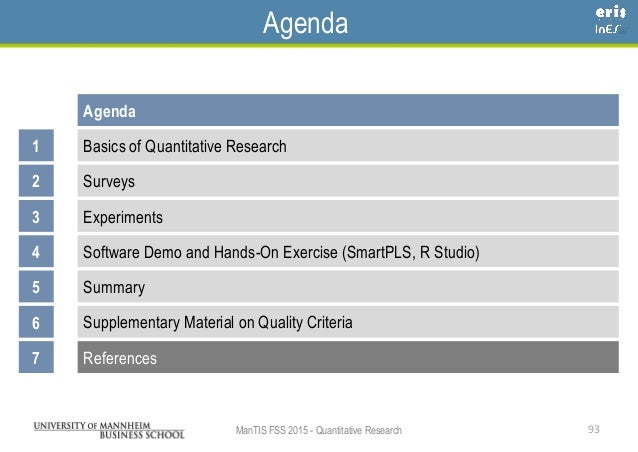Click the 'Agenda' slide title
638x452 pixels.
[x=306, y=23]
